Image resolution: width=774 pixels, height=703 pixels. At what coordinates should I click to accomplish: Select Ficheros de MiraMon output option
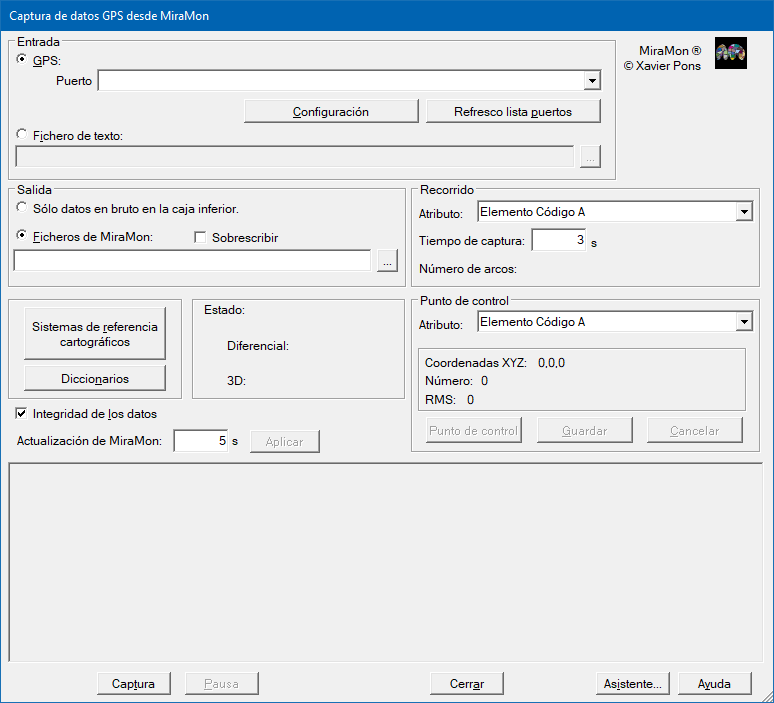tap(23, 237)
